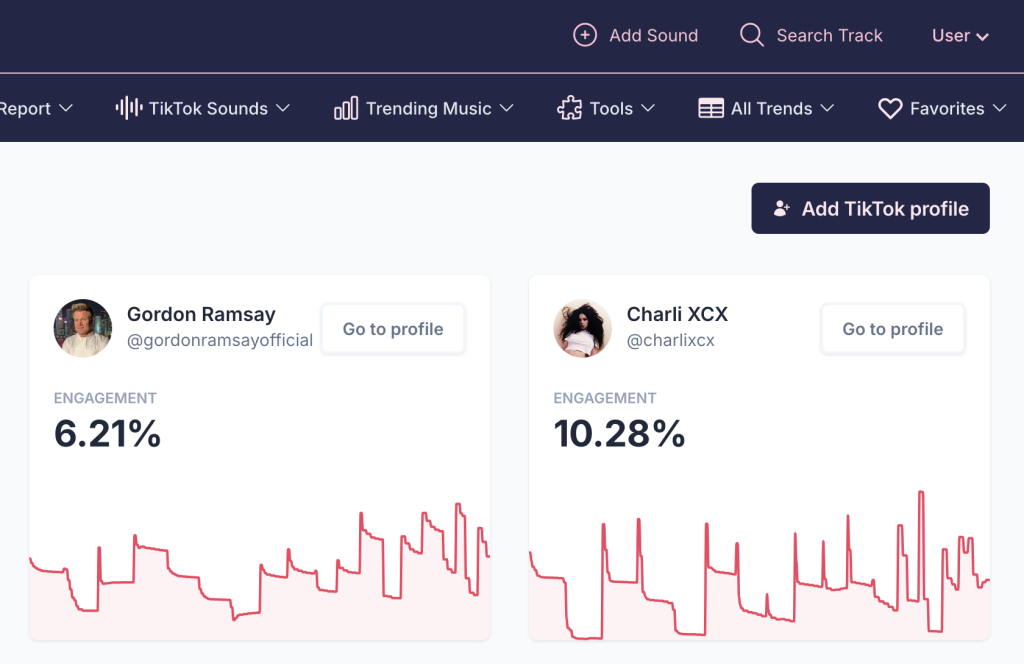Viewport: 1024px width, 664px height.
Task: Expand the Tools dropdown chevron
Action: 649,108
